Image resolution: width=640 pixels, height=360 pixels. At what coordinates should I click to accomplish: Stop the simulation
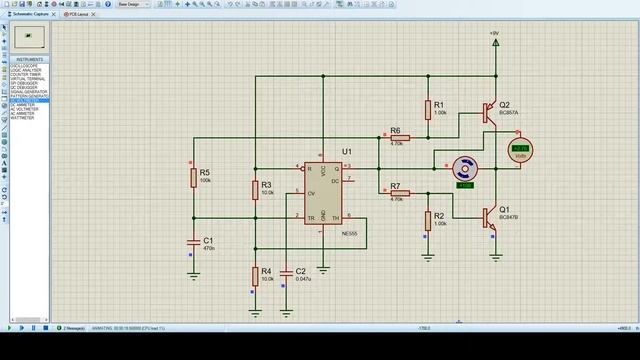tap(46, 328)
